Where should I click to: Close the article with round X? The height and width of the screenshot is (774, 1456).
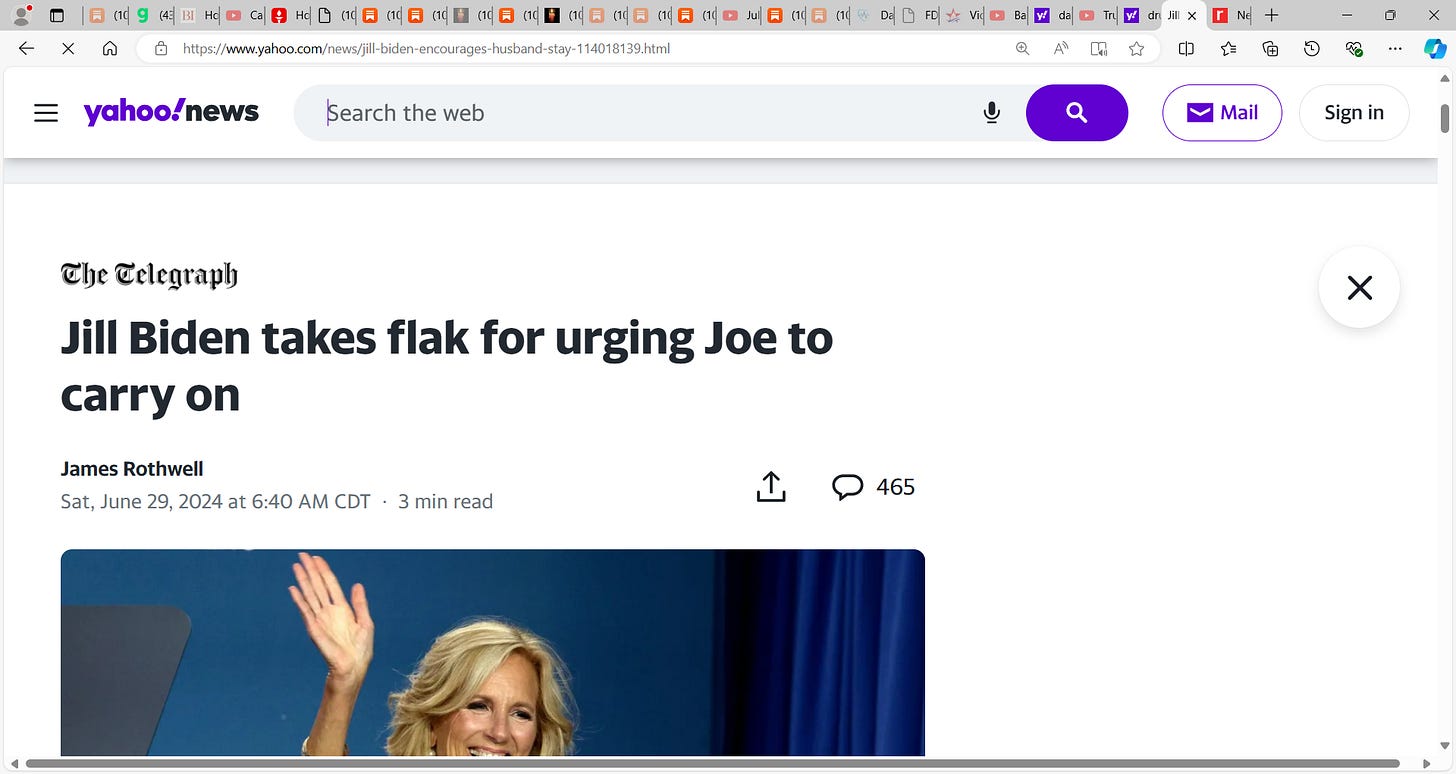click(x=1359, y=288)
